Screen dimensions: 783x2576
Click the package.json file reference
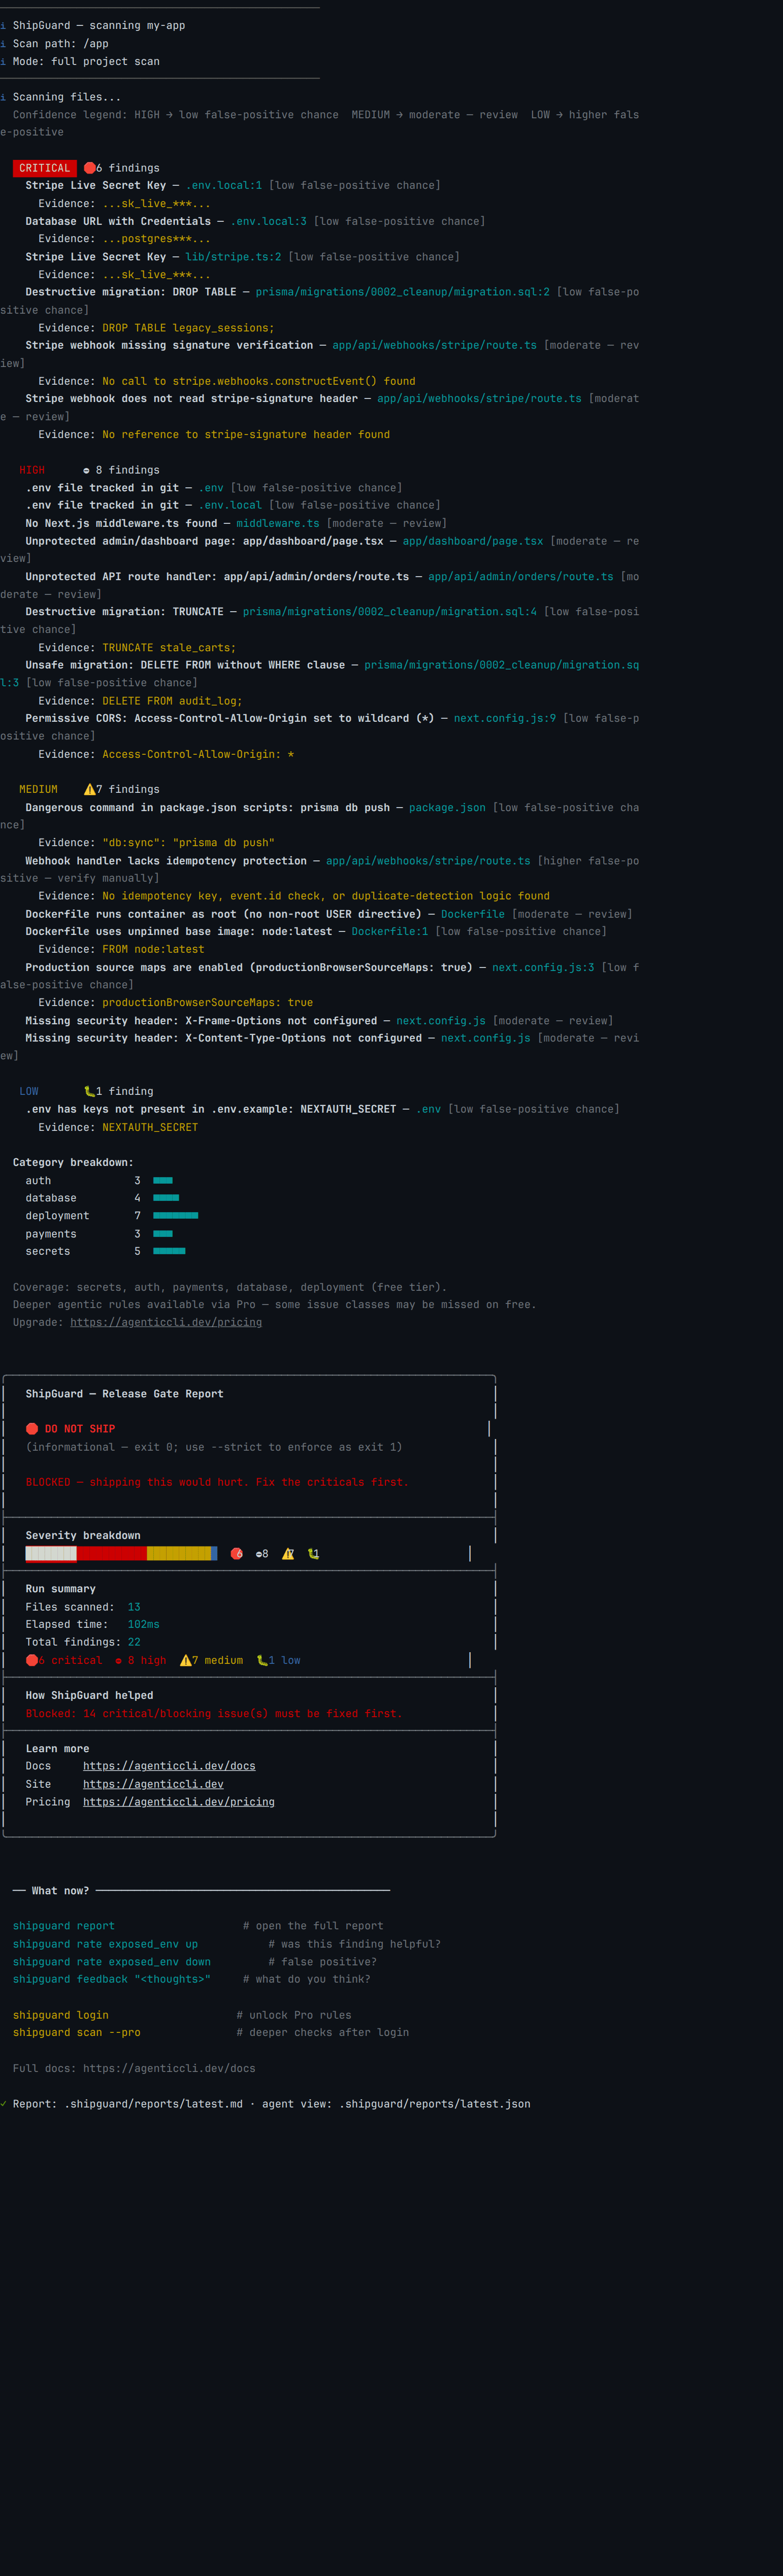(x=447, y=807)
